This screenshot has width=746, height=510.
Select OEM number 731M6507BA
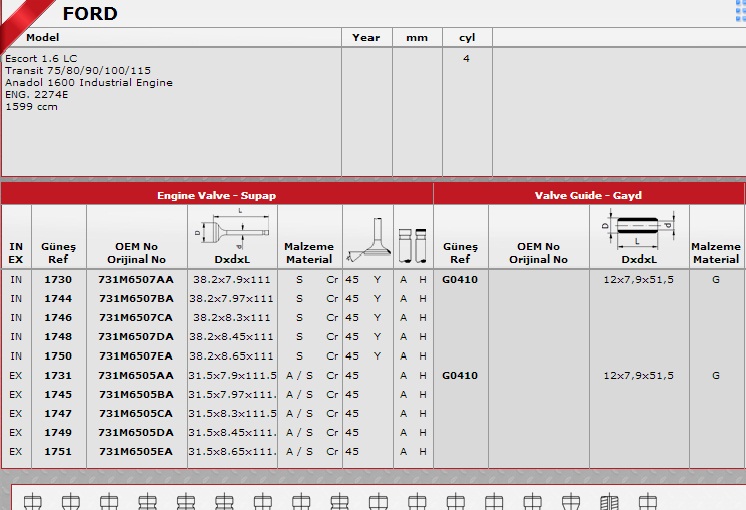(136, 299)
